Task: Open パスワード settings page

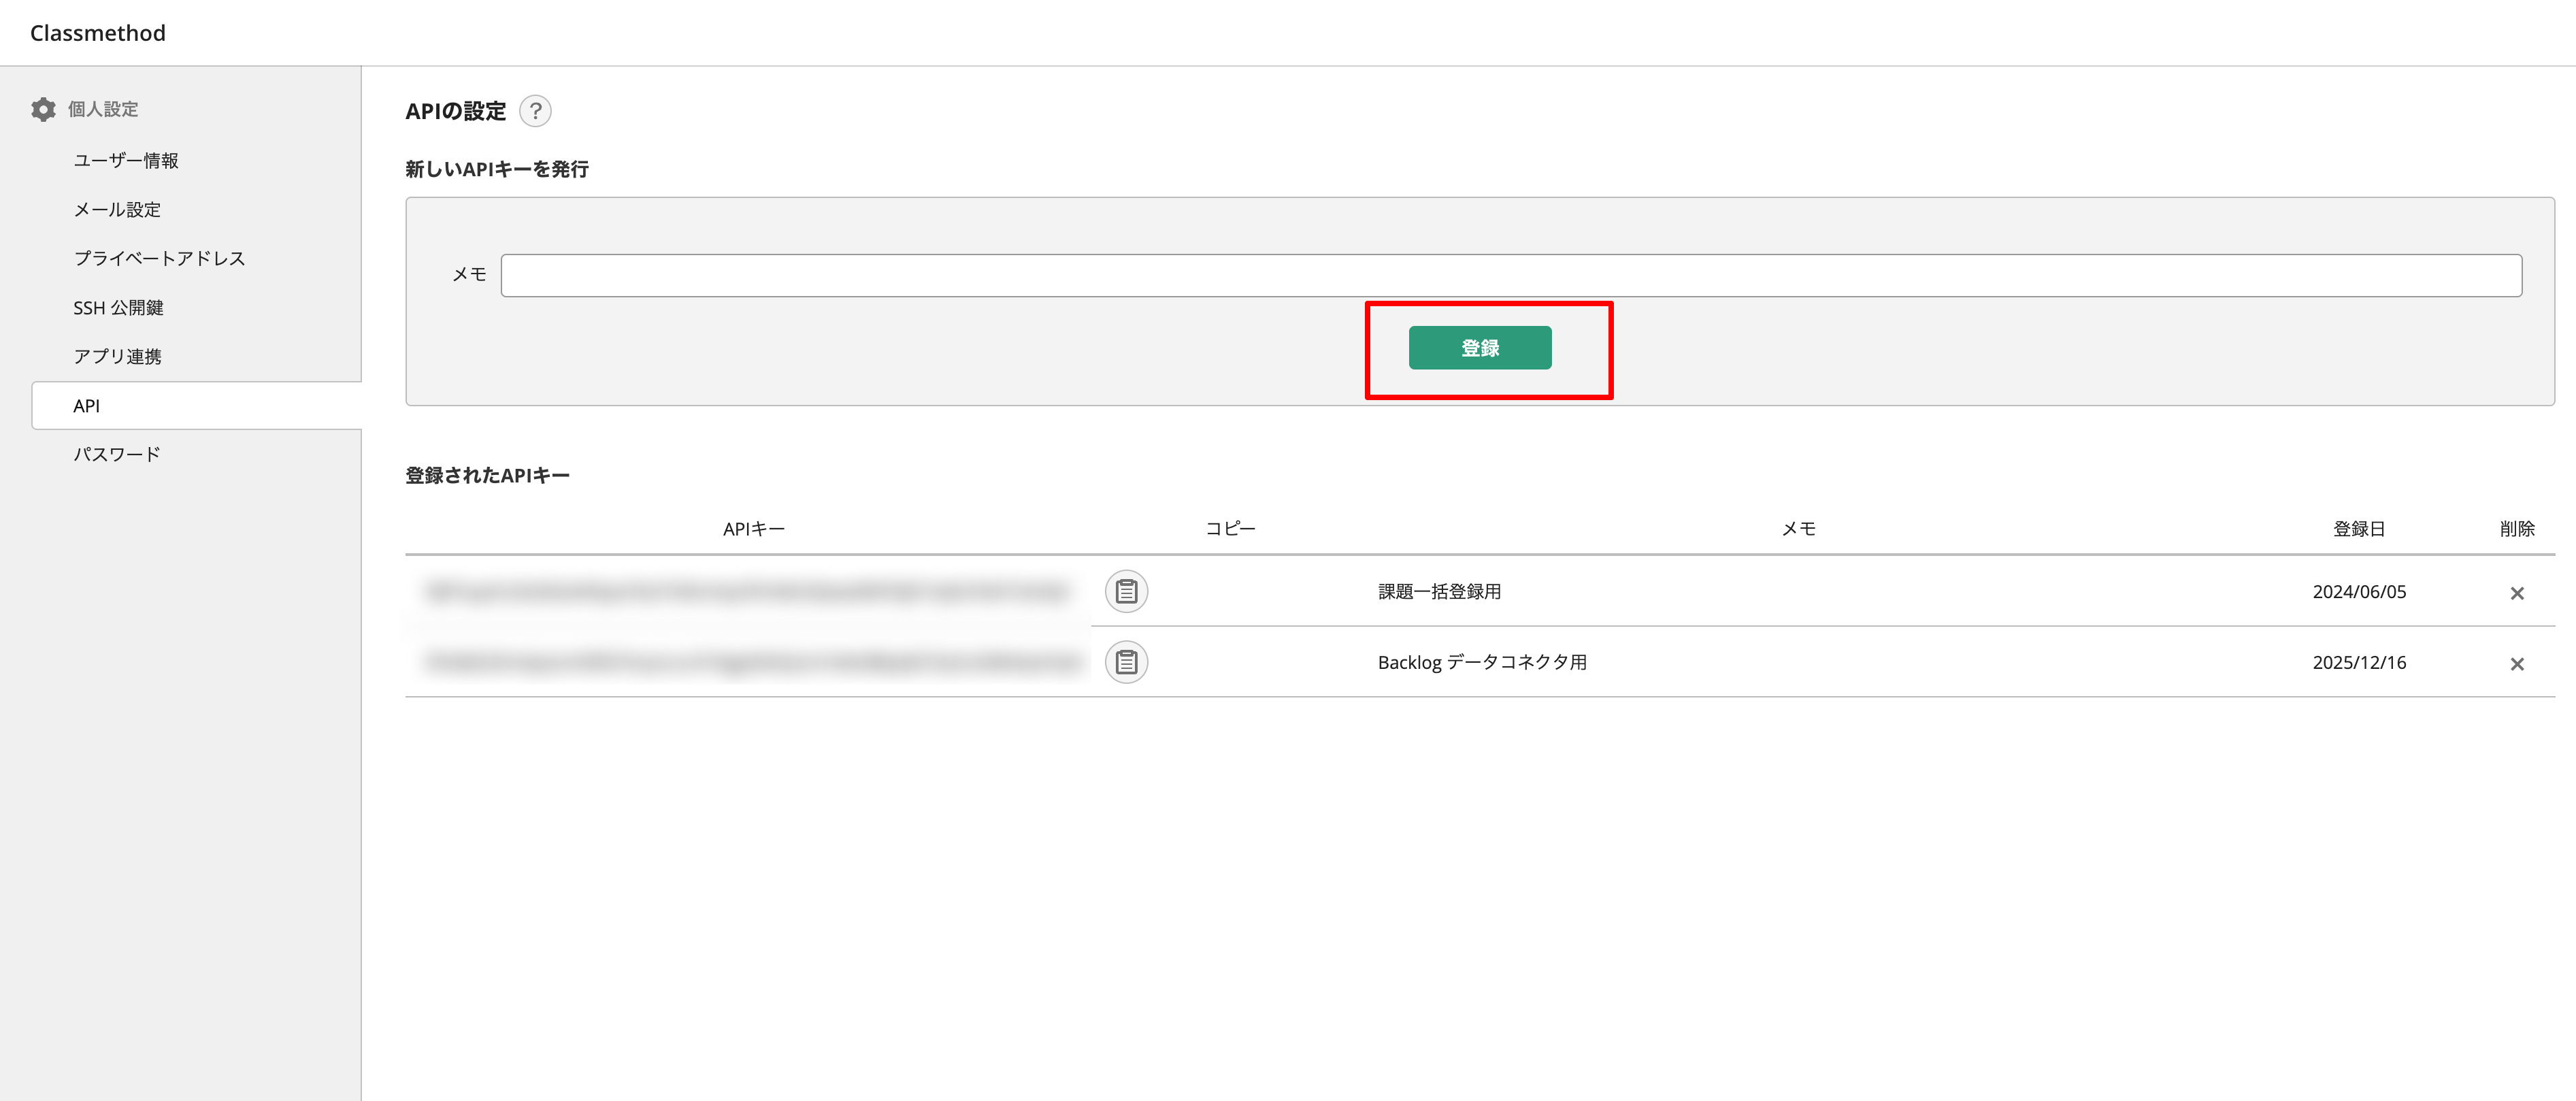Action: (x=117, y=454)
